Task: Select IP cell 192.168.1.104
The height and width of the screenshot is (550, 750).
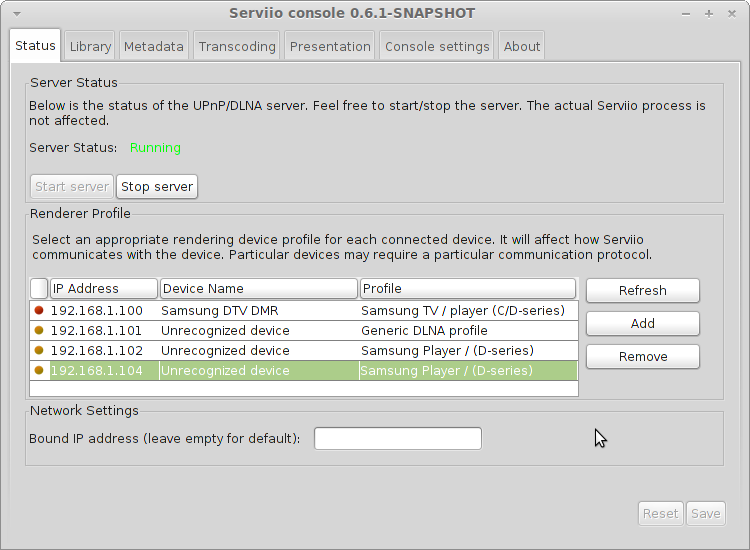Action: (104, 371)
